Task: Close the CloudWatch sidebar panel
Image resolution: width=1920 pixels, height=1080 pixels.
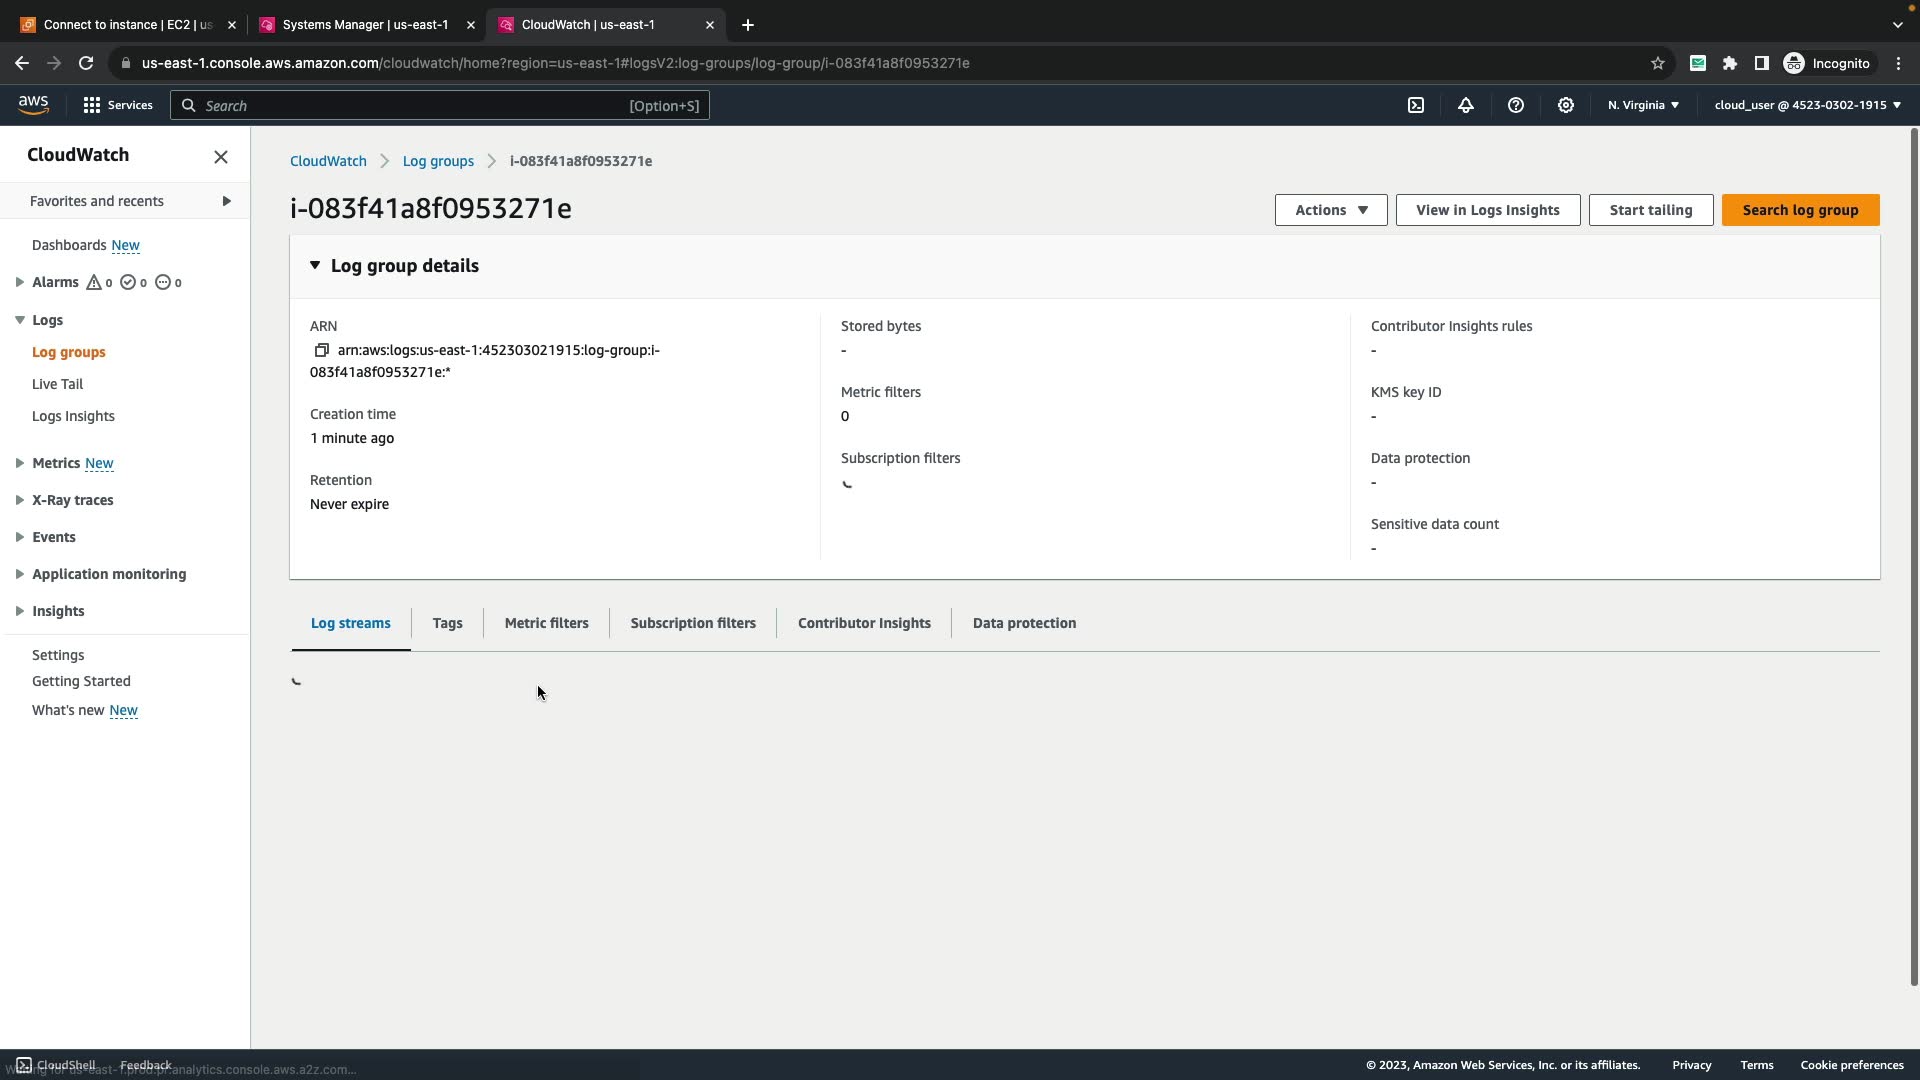Action: click(x=221, y=157)
